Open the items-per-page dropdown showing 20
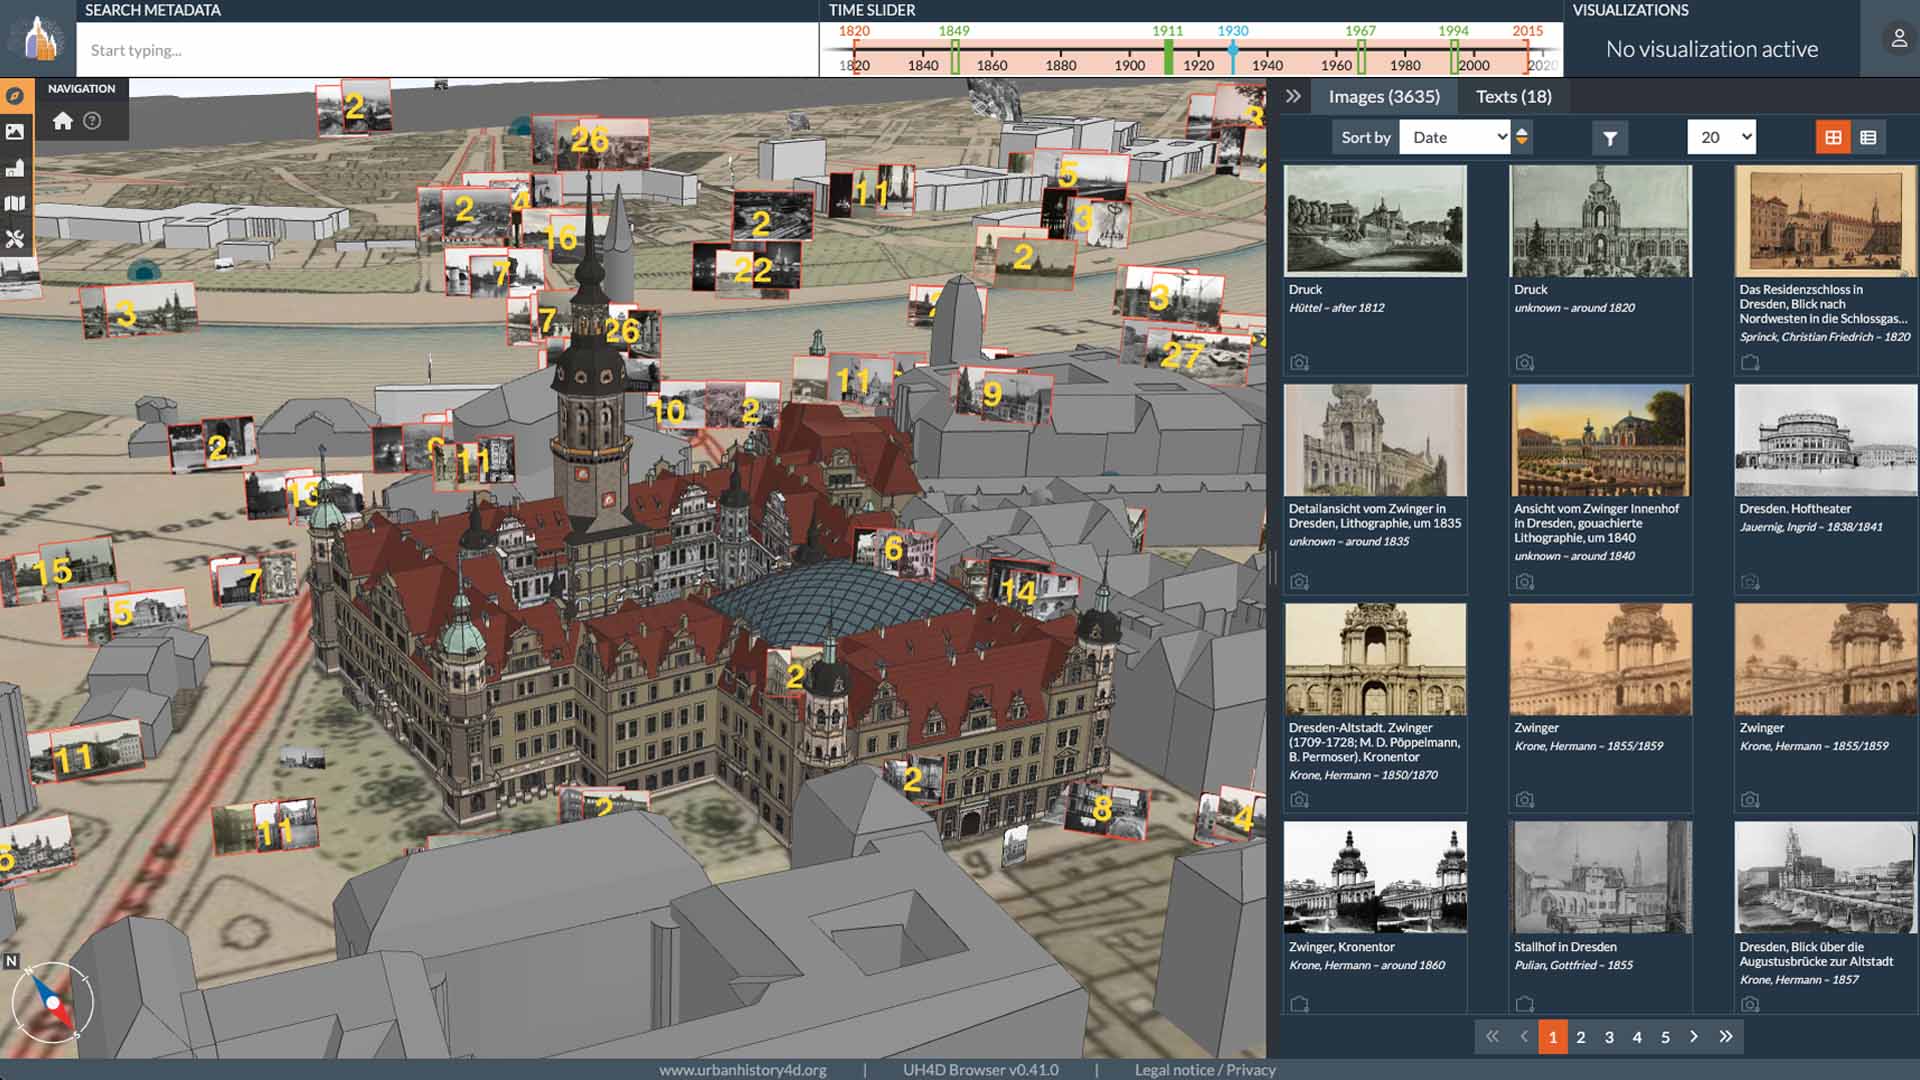This screenshot has height=1080, width=1920. (1721, 137)
